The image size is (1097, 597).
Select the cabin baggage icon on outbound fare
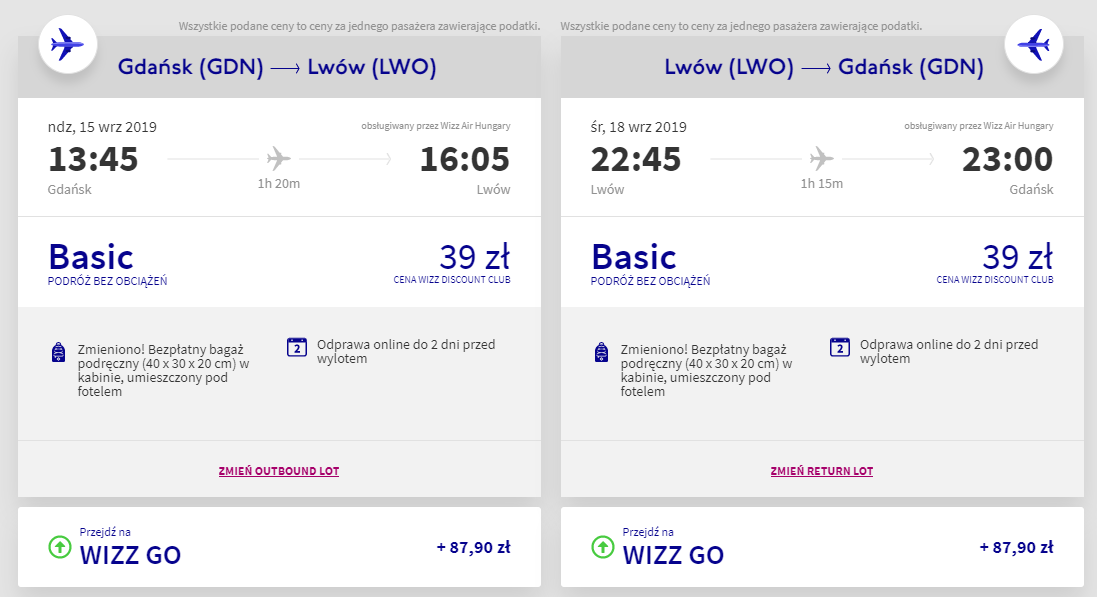[60, 351]
